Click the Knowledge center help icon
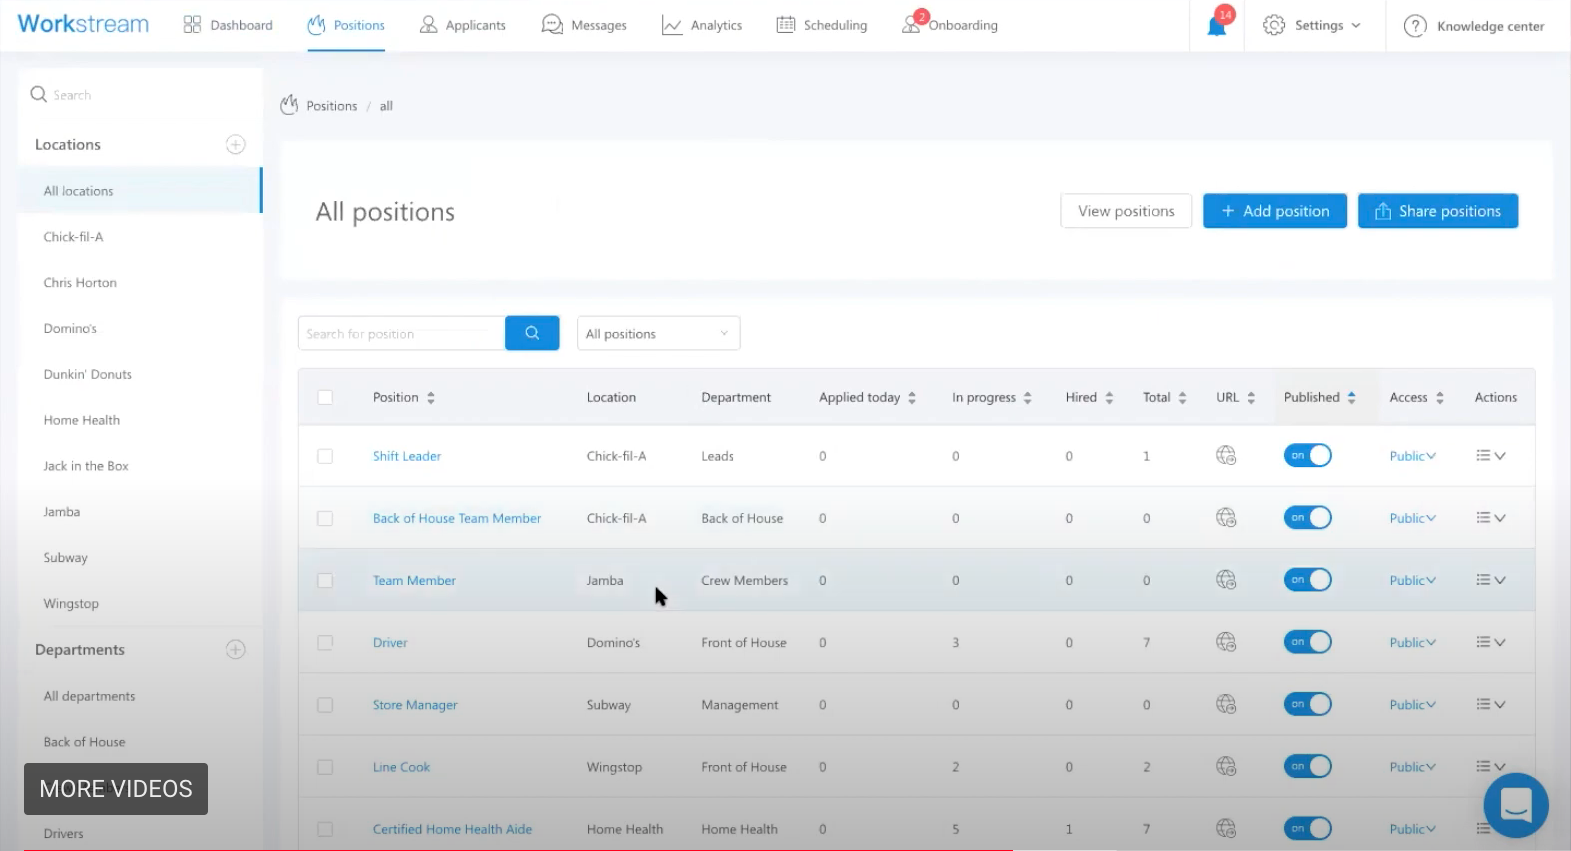 [1415, 26]
